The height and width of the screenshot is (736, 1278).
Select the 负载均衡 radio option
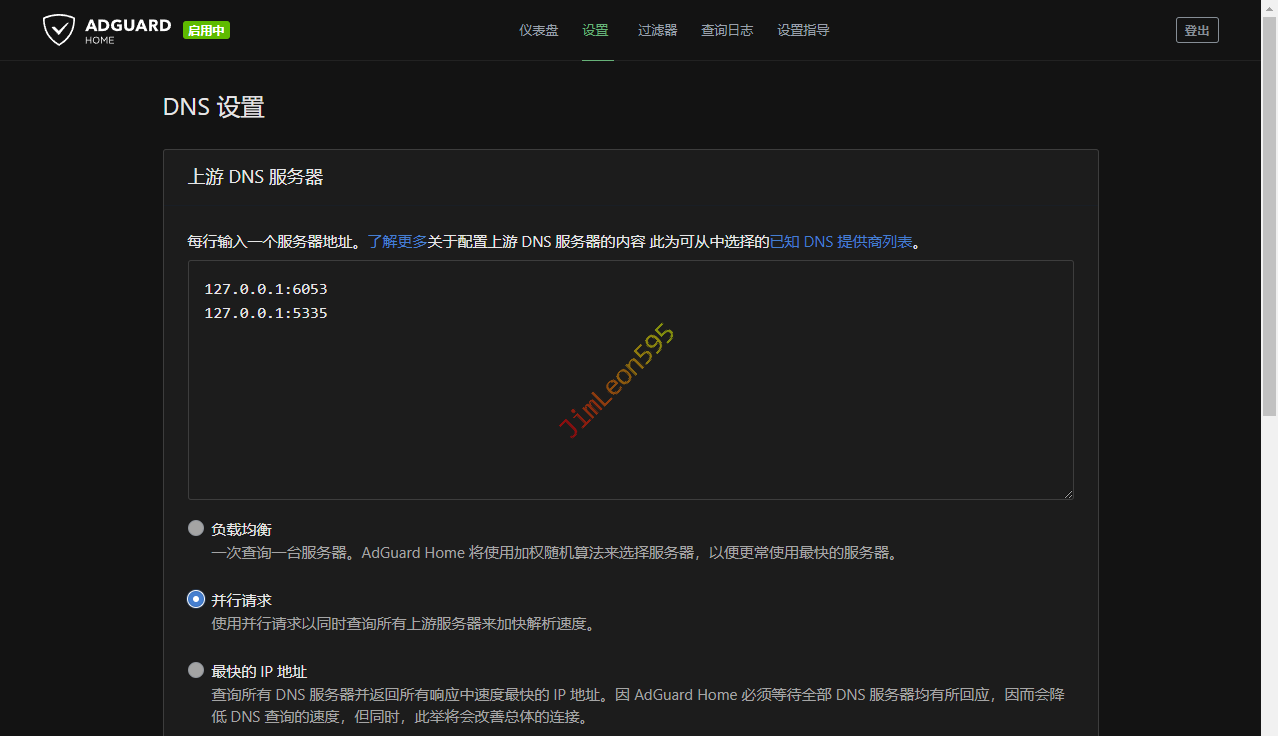(x=196, y=528)
